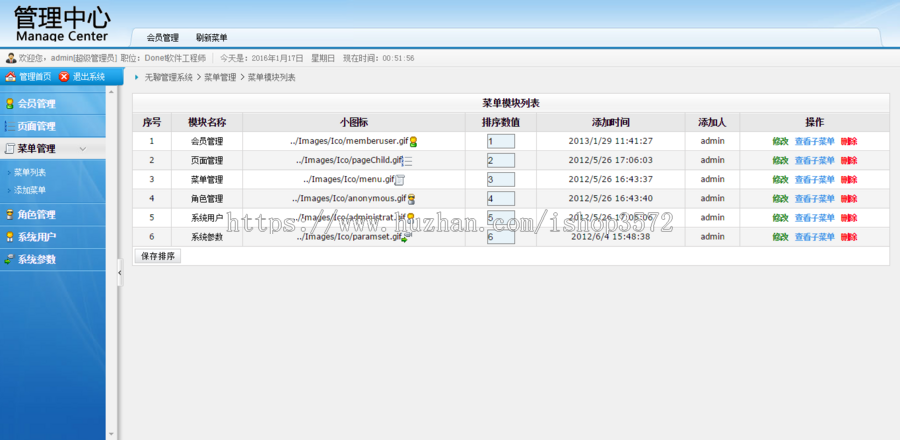Click the red X icon beside 退出系统
Screen dimensions: 900x440
[x=64, y=77]
